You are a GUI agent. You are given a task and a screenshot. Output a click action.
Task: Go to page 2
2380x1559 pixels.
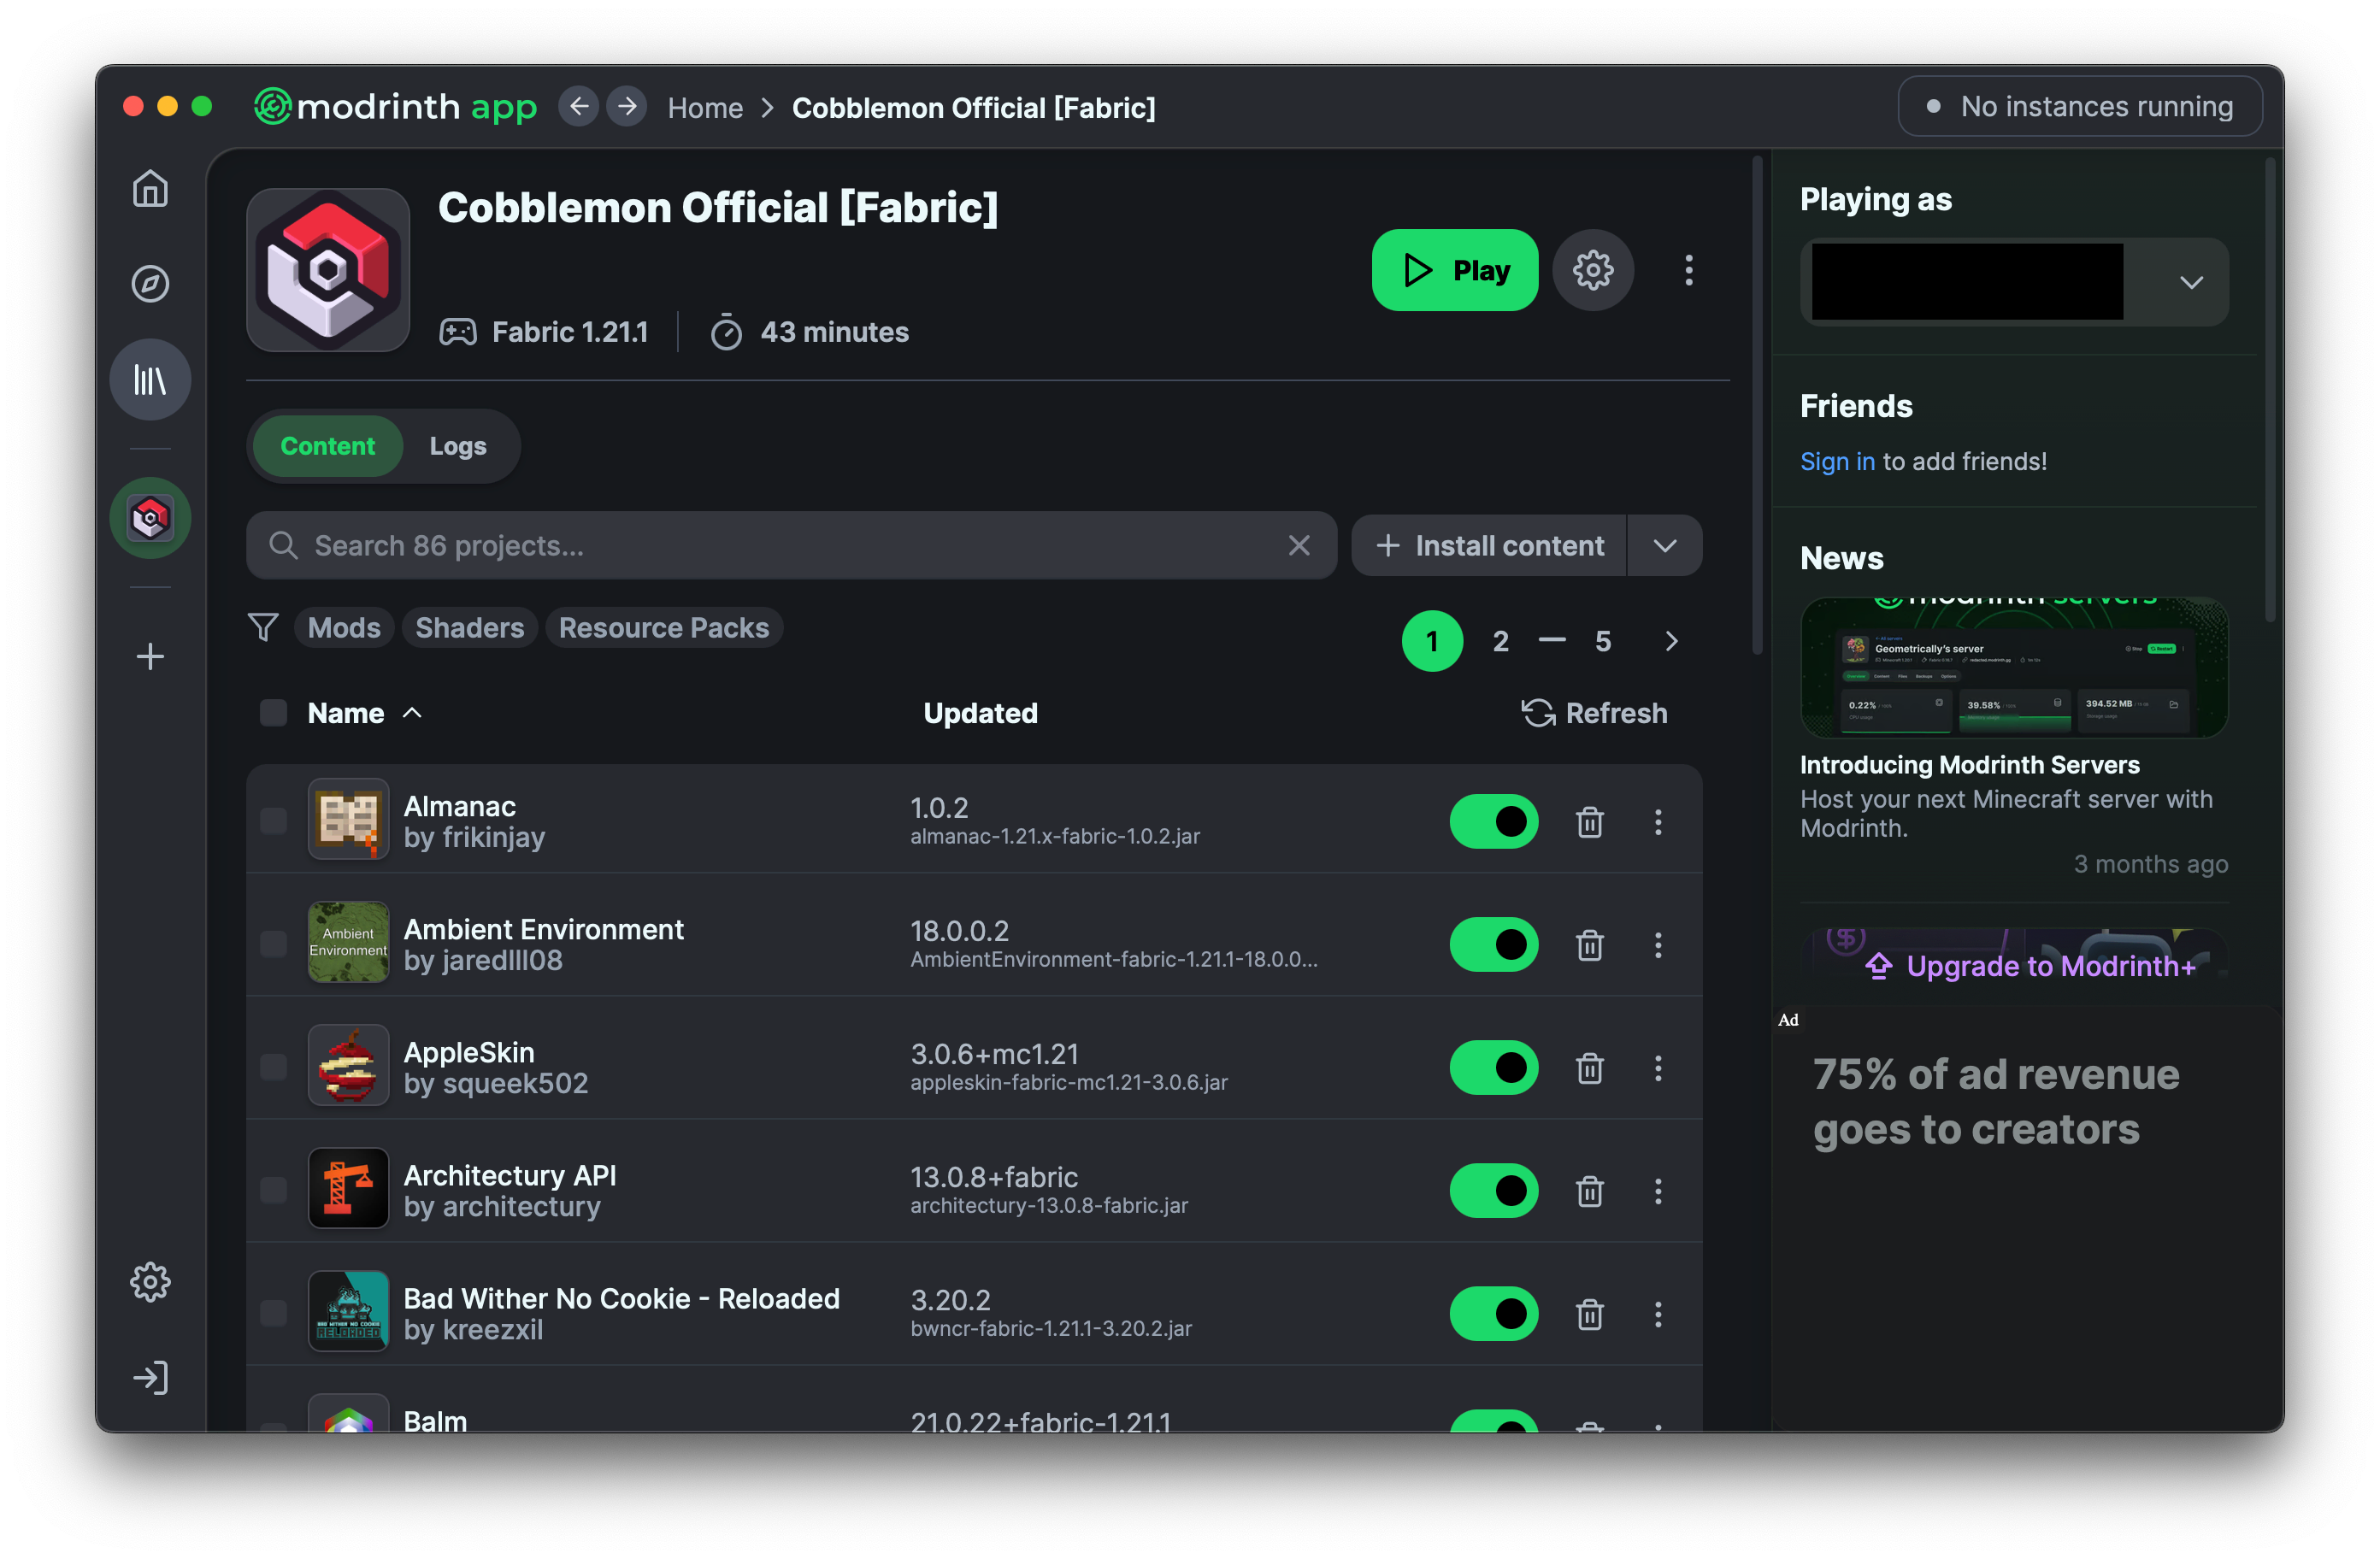click(1500, 641)
